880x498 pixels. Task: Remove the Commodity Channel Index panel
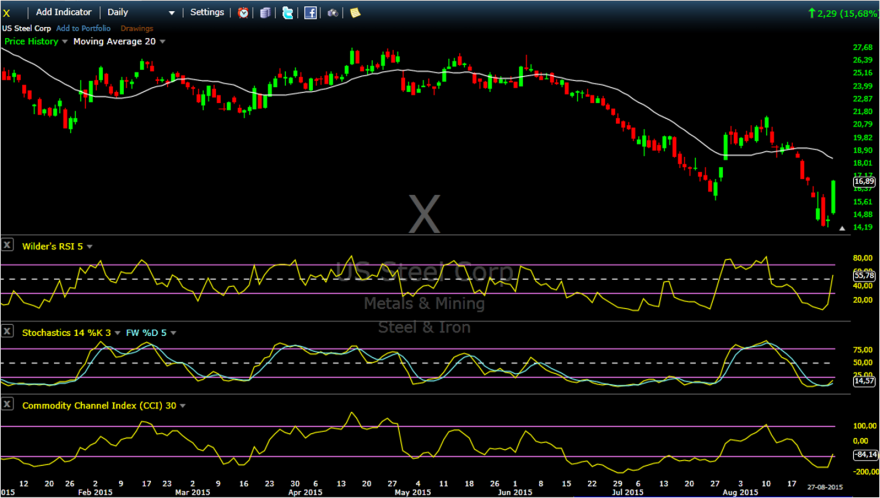tap(7, 404)
